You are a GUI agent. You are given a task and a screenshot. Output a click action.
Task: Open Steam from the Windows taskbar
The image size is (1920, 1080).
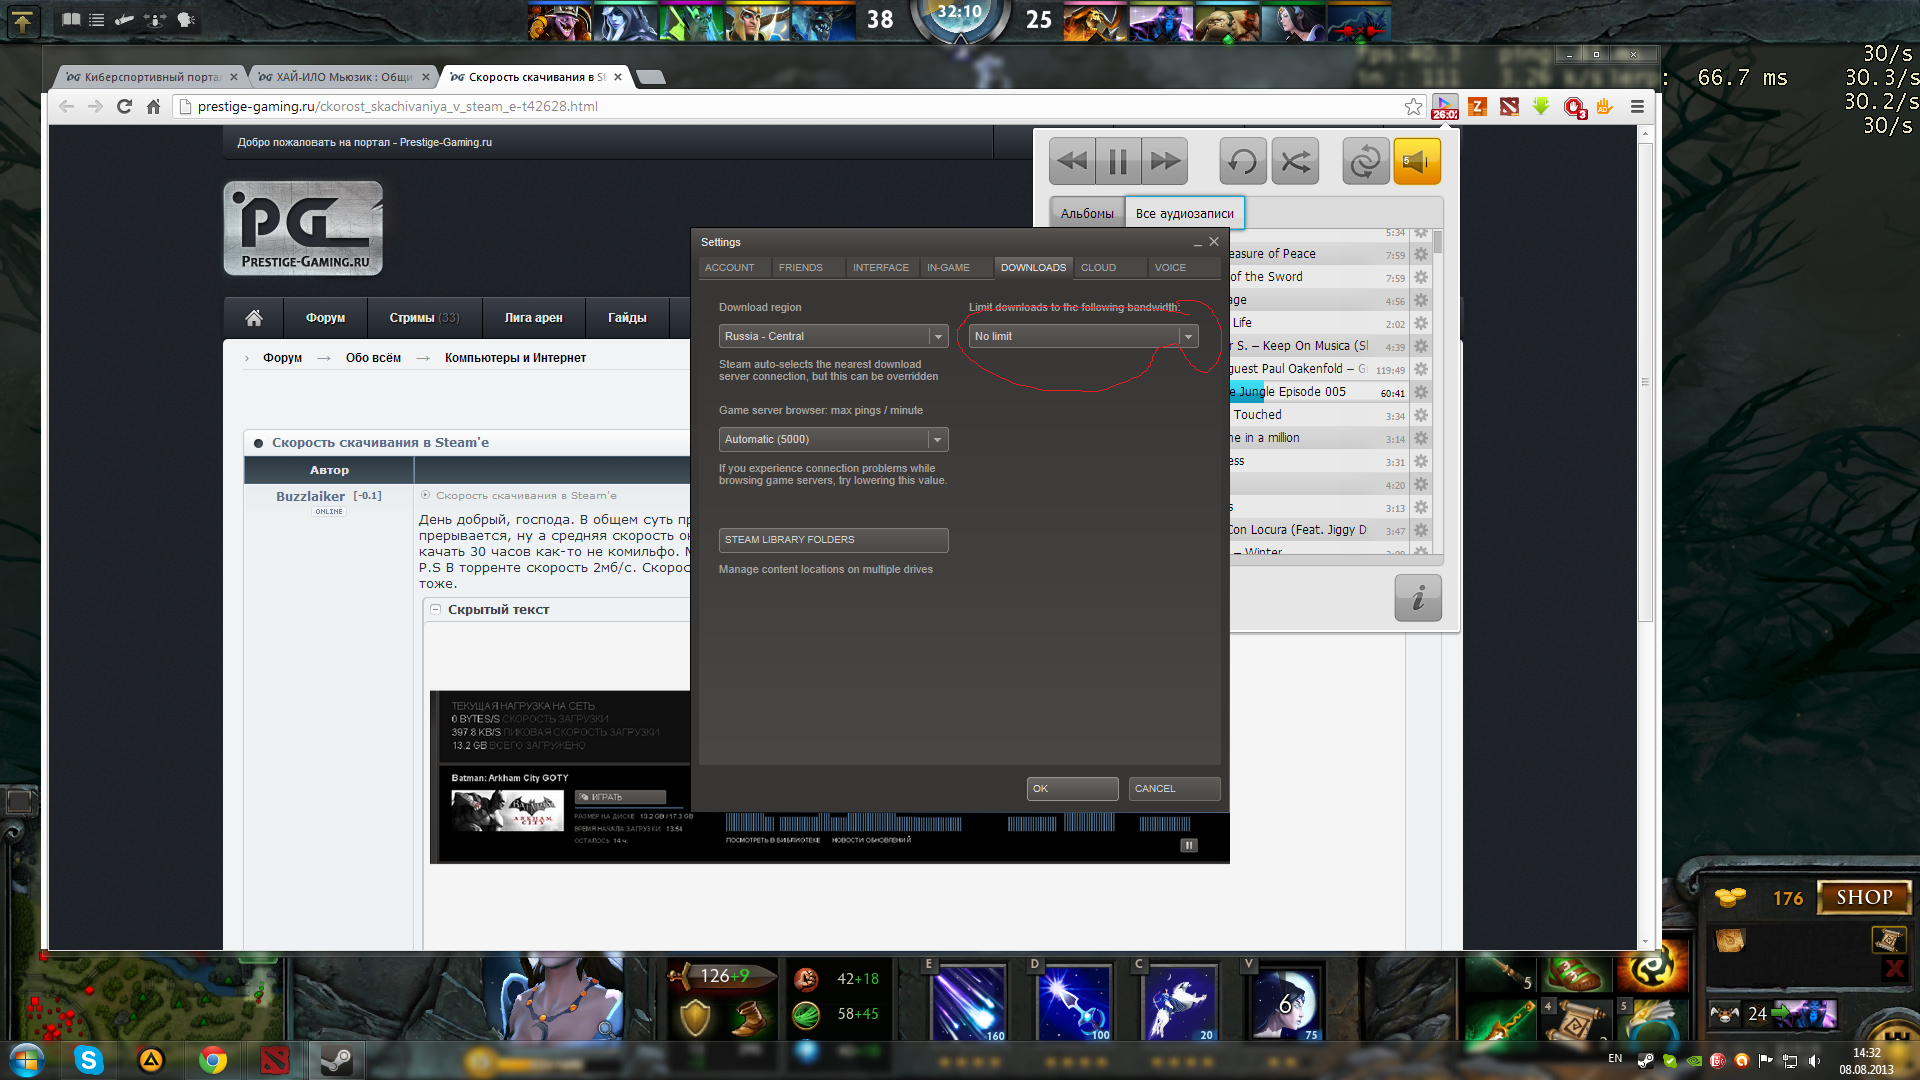(x=336, y=1060)
